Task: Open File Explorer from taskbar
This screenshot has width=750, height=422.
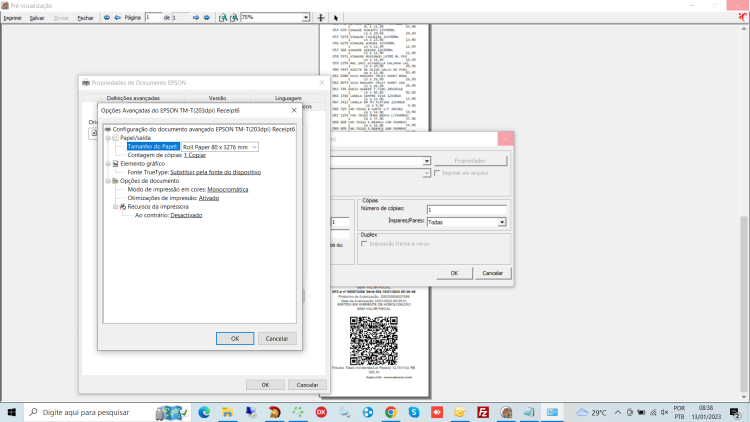Action: coord(228,412)
